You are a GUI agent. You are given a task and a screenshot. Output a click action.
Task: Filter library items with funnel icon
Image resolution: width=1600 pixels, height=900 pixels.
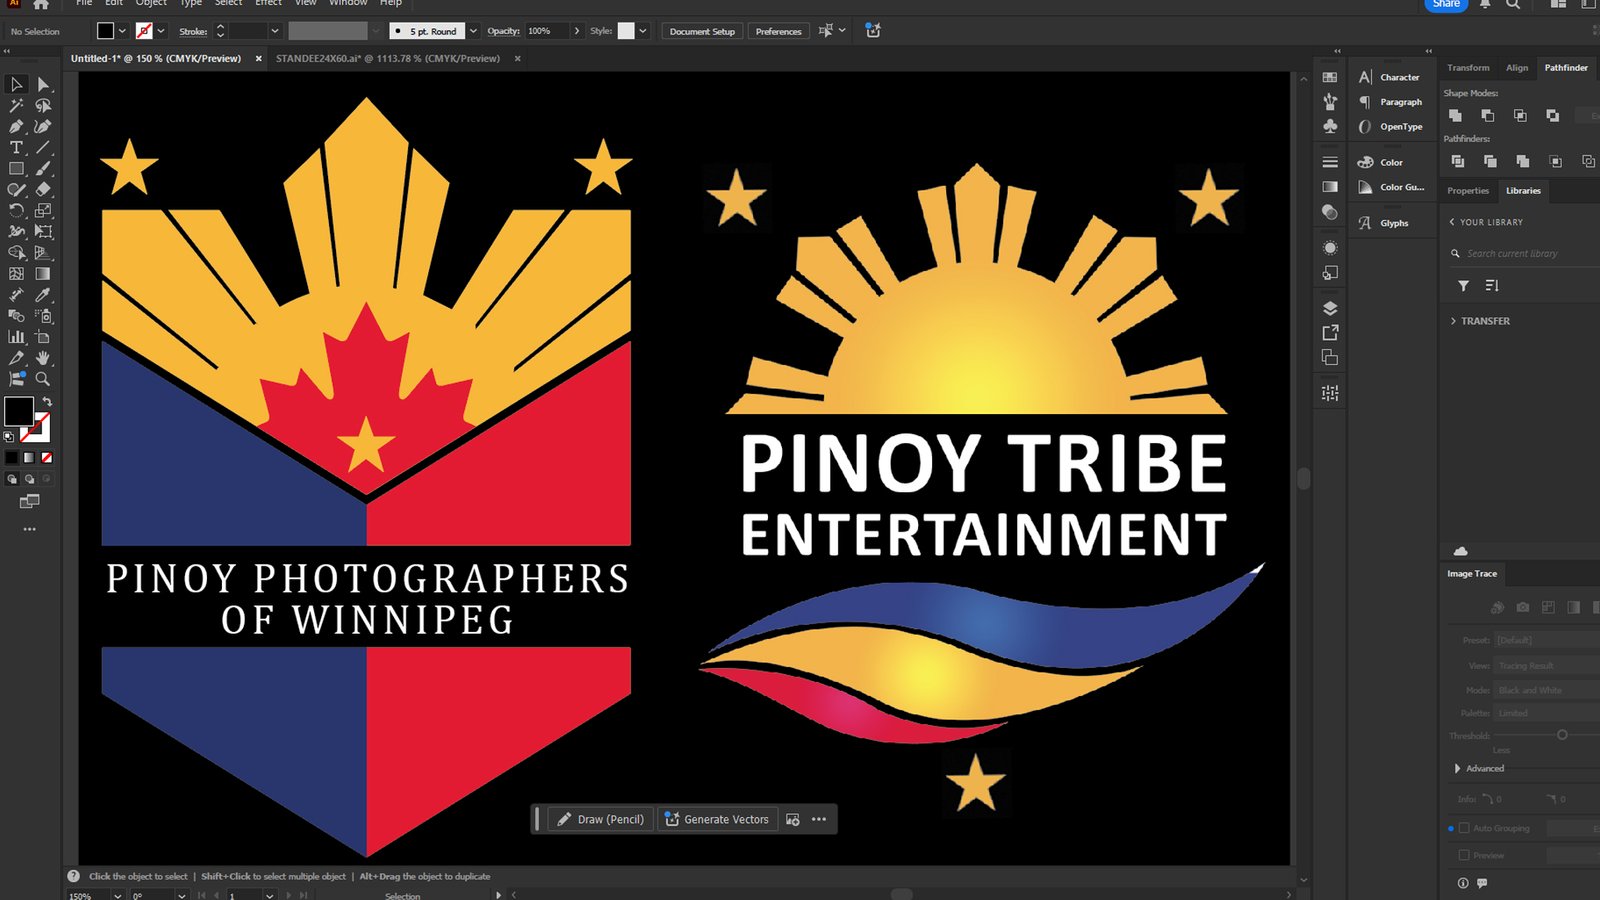click(x=1463, y=286)
